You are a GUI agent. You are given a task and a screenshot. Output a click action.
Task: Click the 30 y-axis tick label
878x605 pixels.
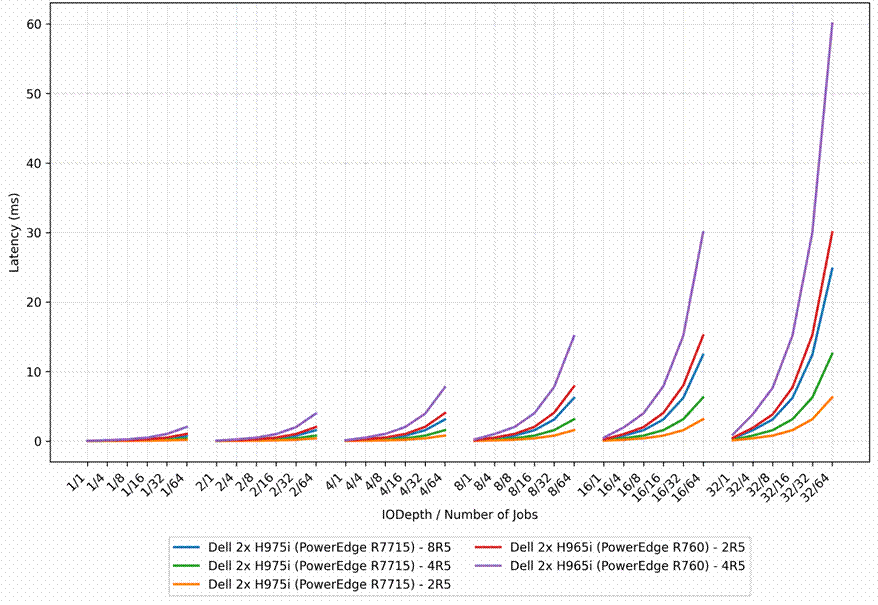coord(34,233)
